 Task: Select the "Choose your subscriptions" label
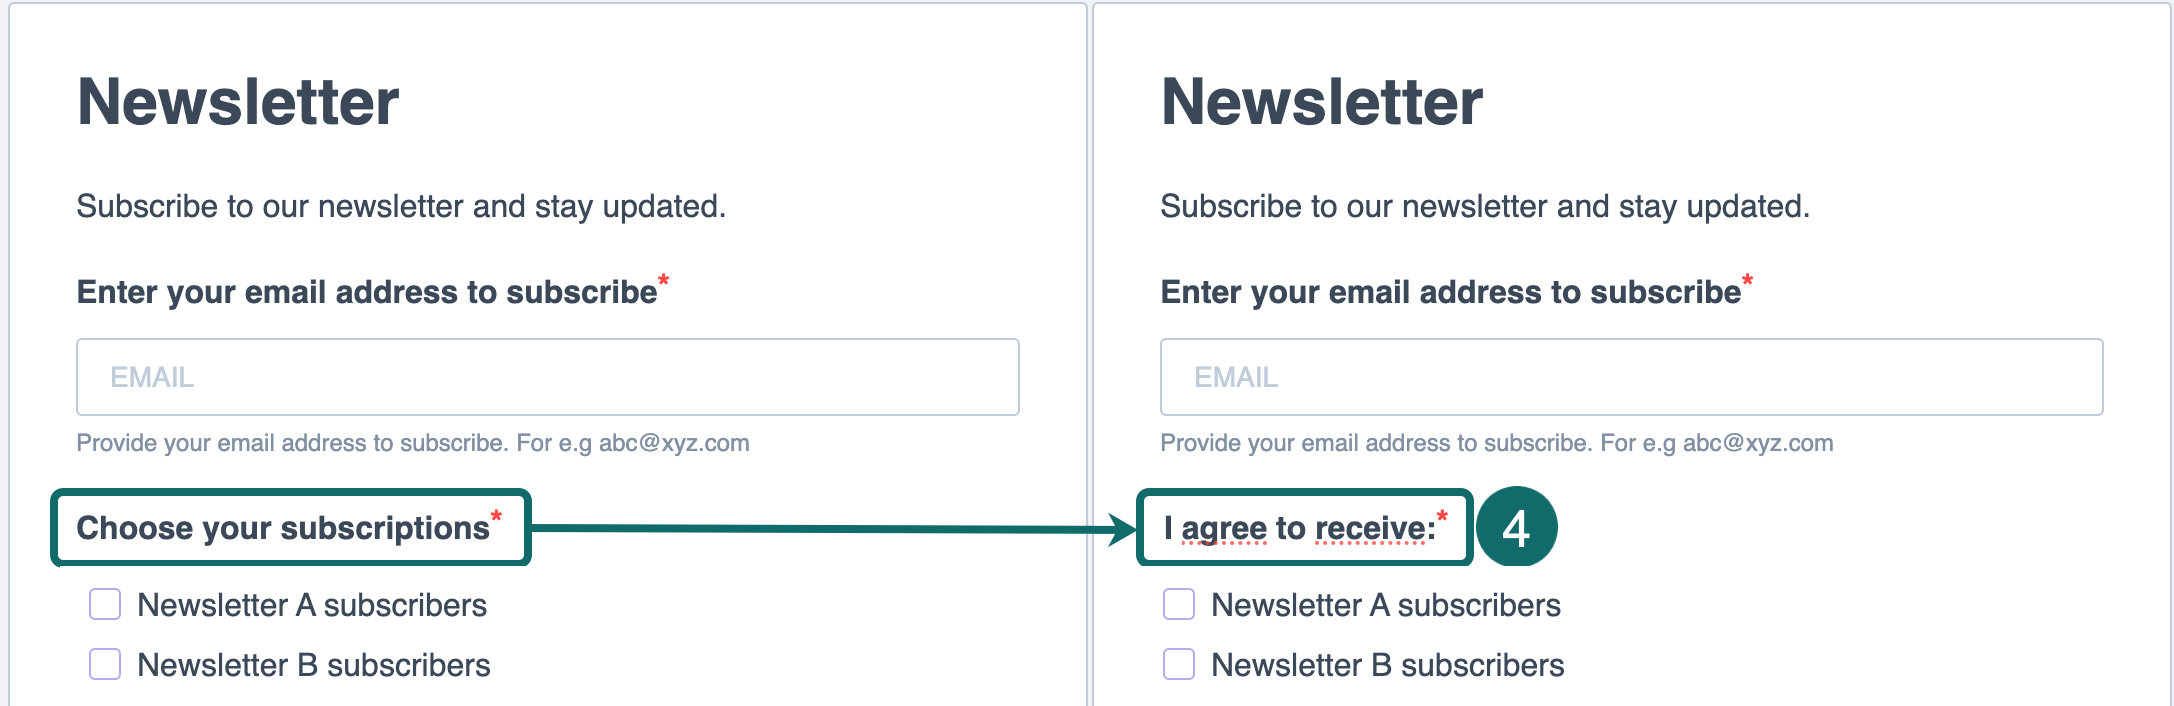[x=283, y=528]
